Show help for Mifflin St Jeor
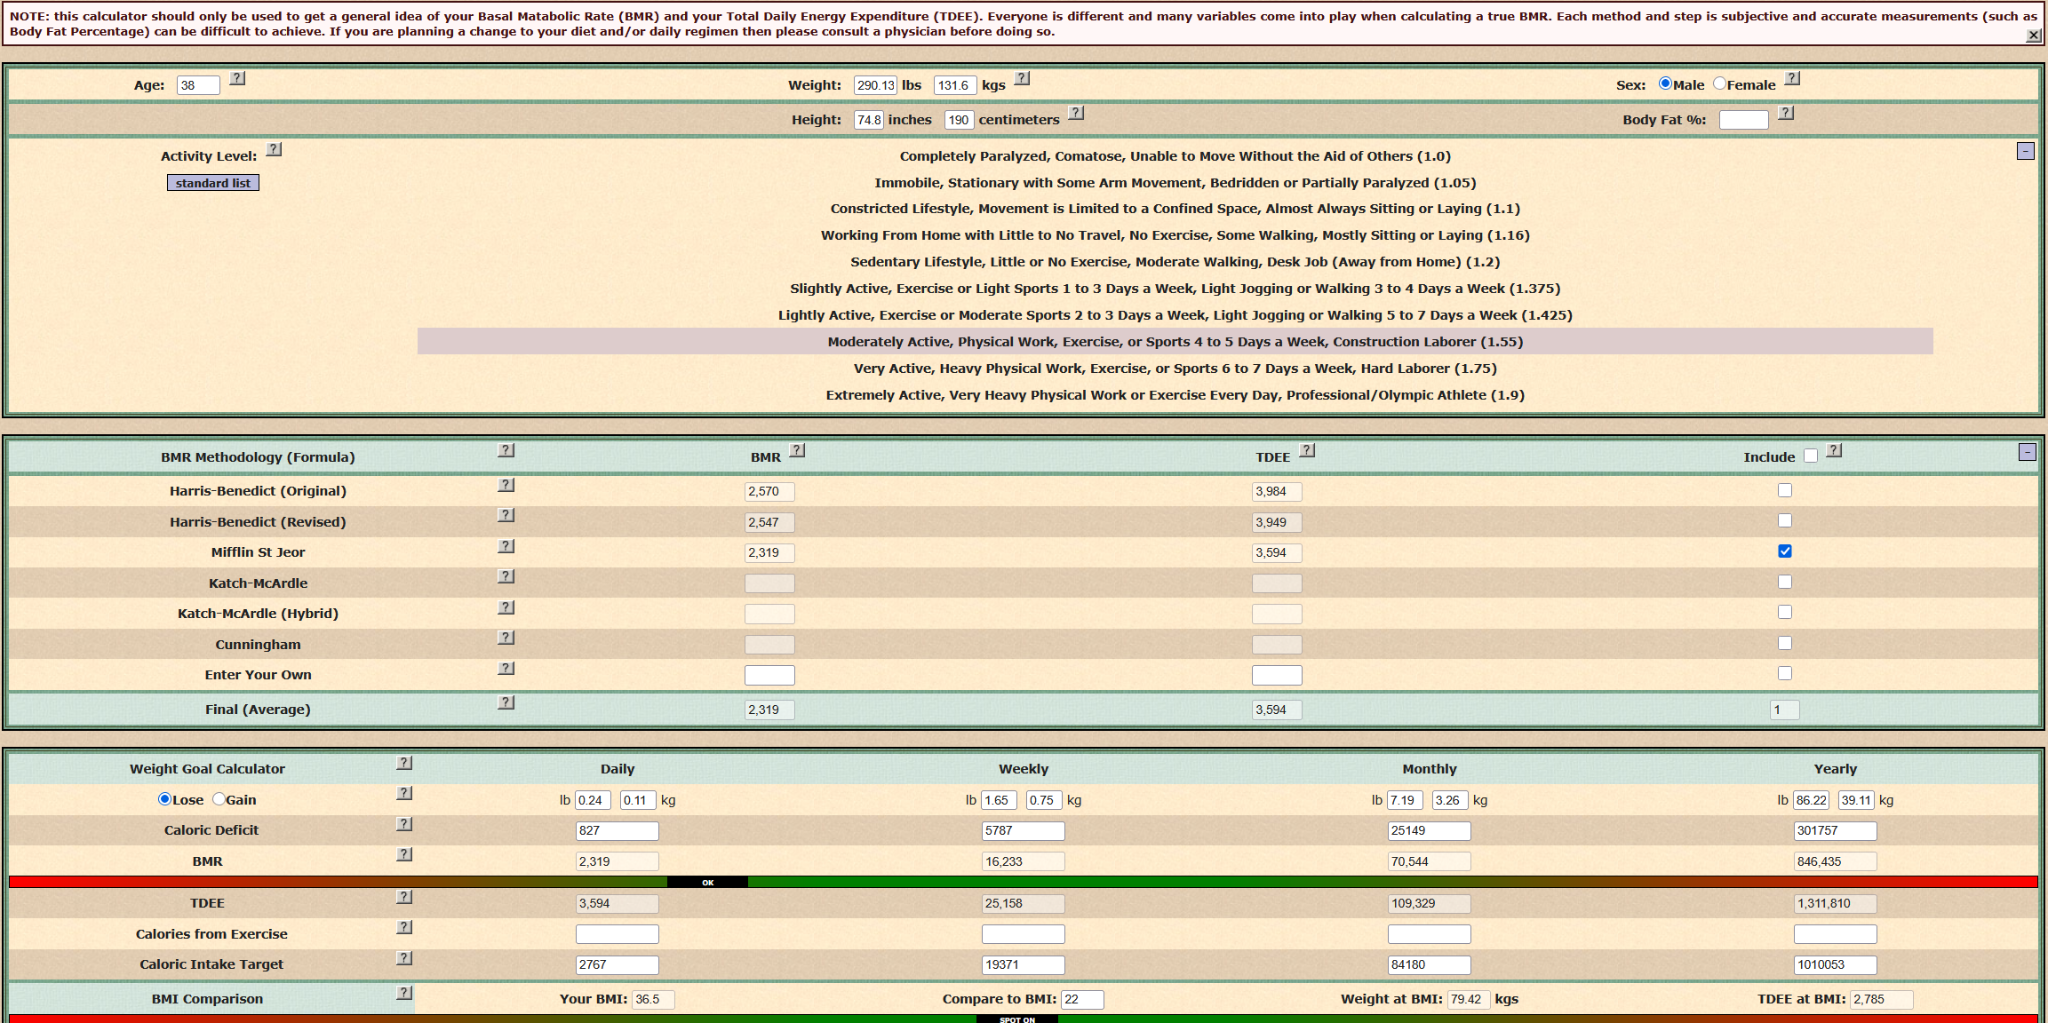This screenshot has width=2048, height=1023. click(x=507, y=546)
